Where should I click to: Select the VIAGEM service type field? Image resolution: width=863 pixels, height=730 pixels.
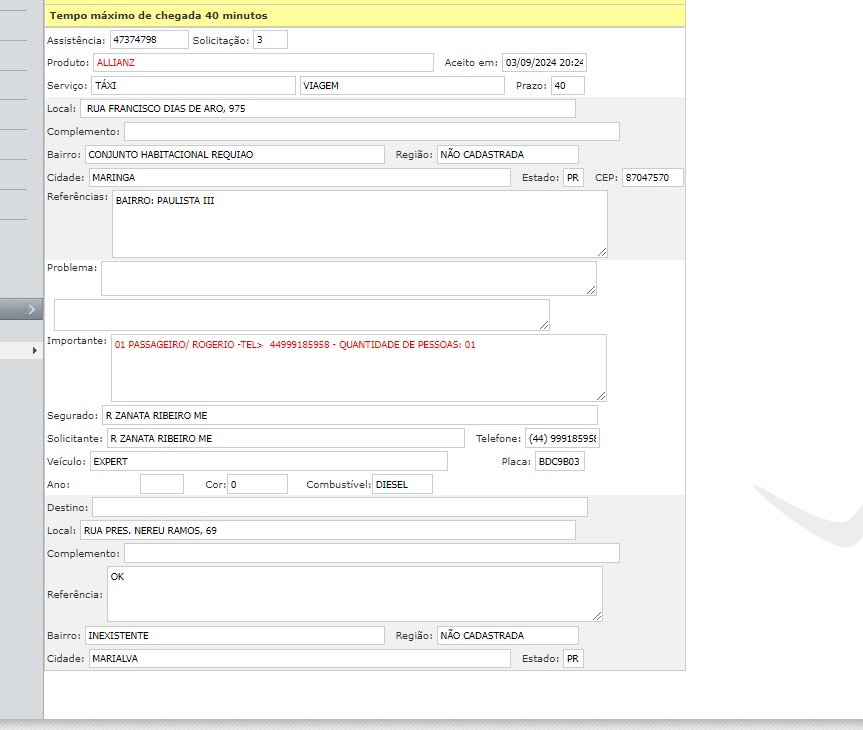401,86
